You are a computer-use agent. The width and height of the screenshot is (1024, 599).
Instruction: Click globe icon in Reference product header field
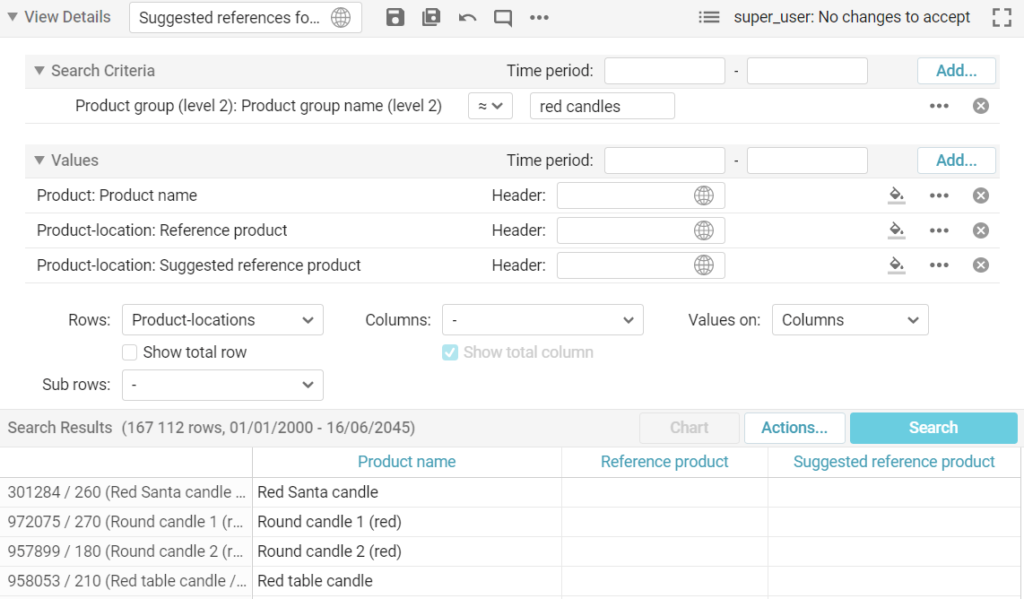(x=704, y=230)
